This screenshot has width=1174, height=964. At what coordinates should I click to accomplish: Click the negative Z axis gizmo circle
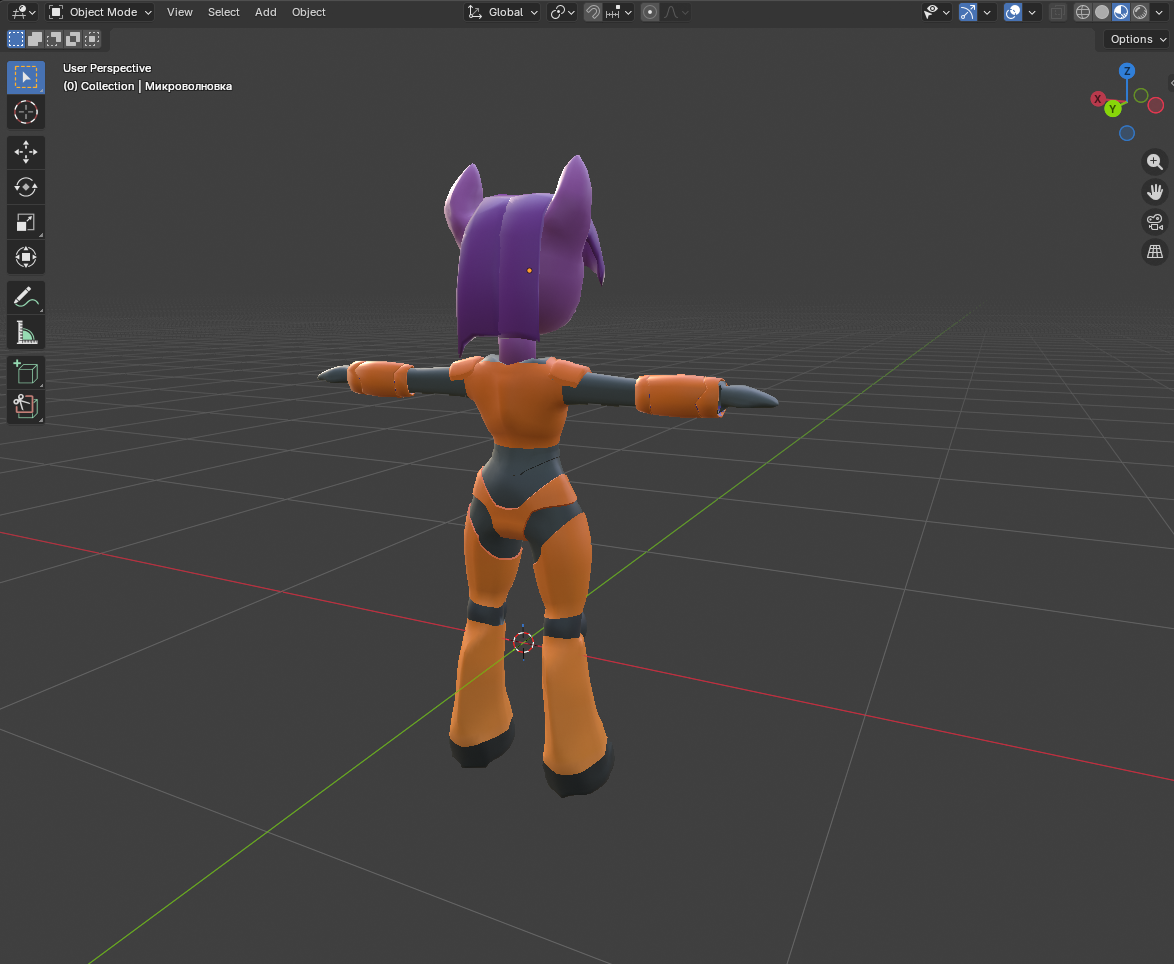(x=1127, y=133)
